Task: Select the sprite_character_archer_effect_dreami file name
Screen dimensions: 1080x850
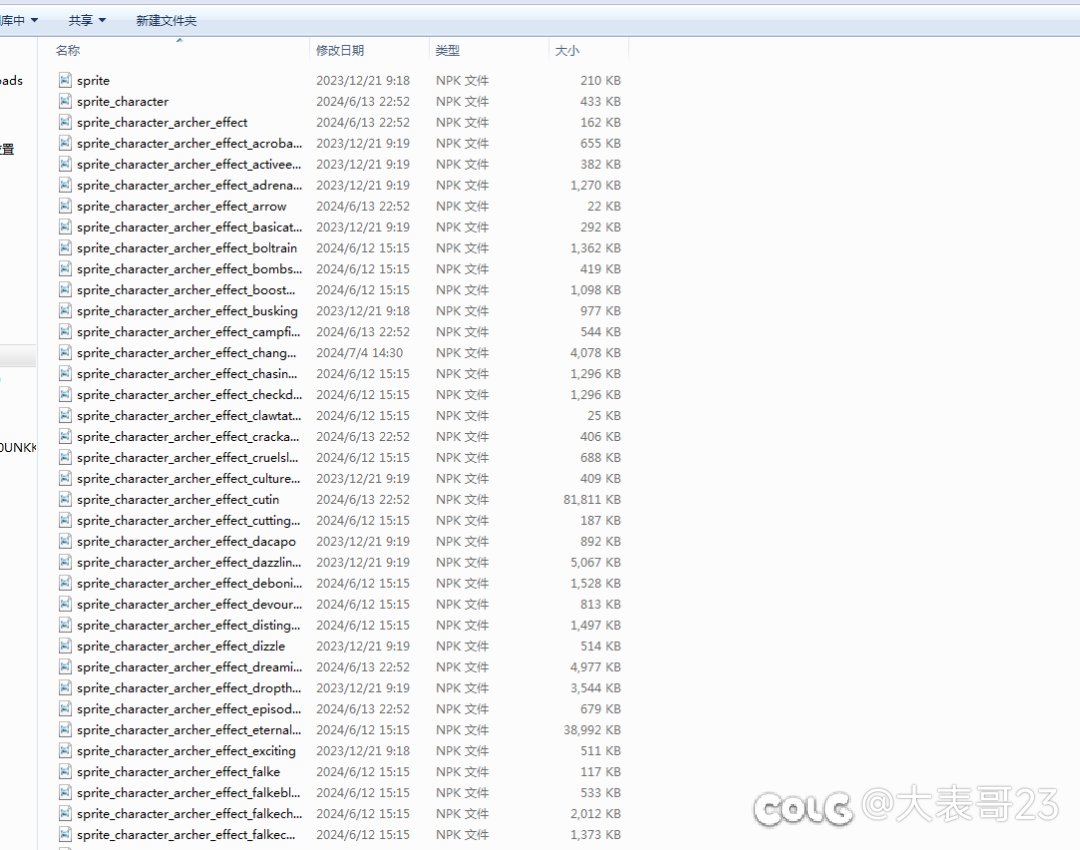Action: pos(189,667)
